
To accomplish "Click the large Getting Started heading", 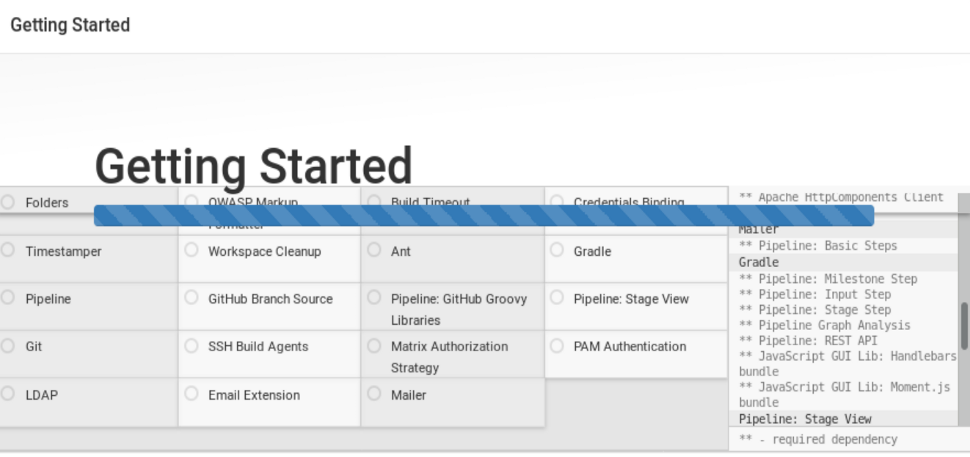I will click(254, 166).
